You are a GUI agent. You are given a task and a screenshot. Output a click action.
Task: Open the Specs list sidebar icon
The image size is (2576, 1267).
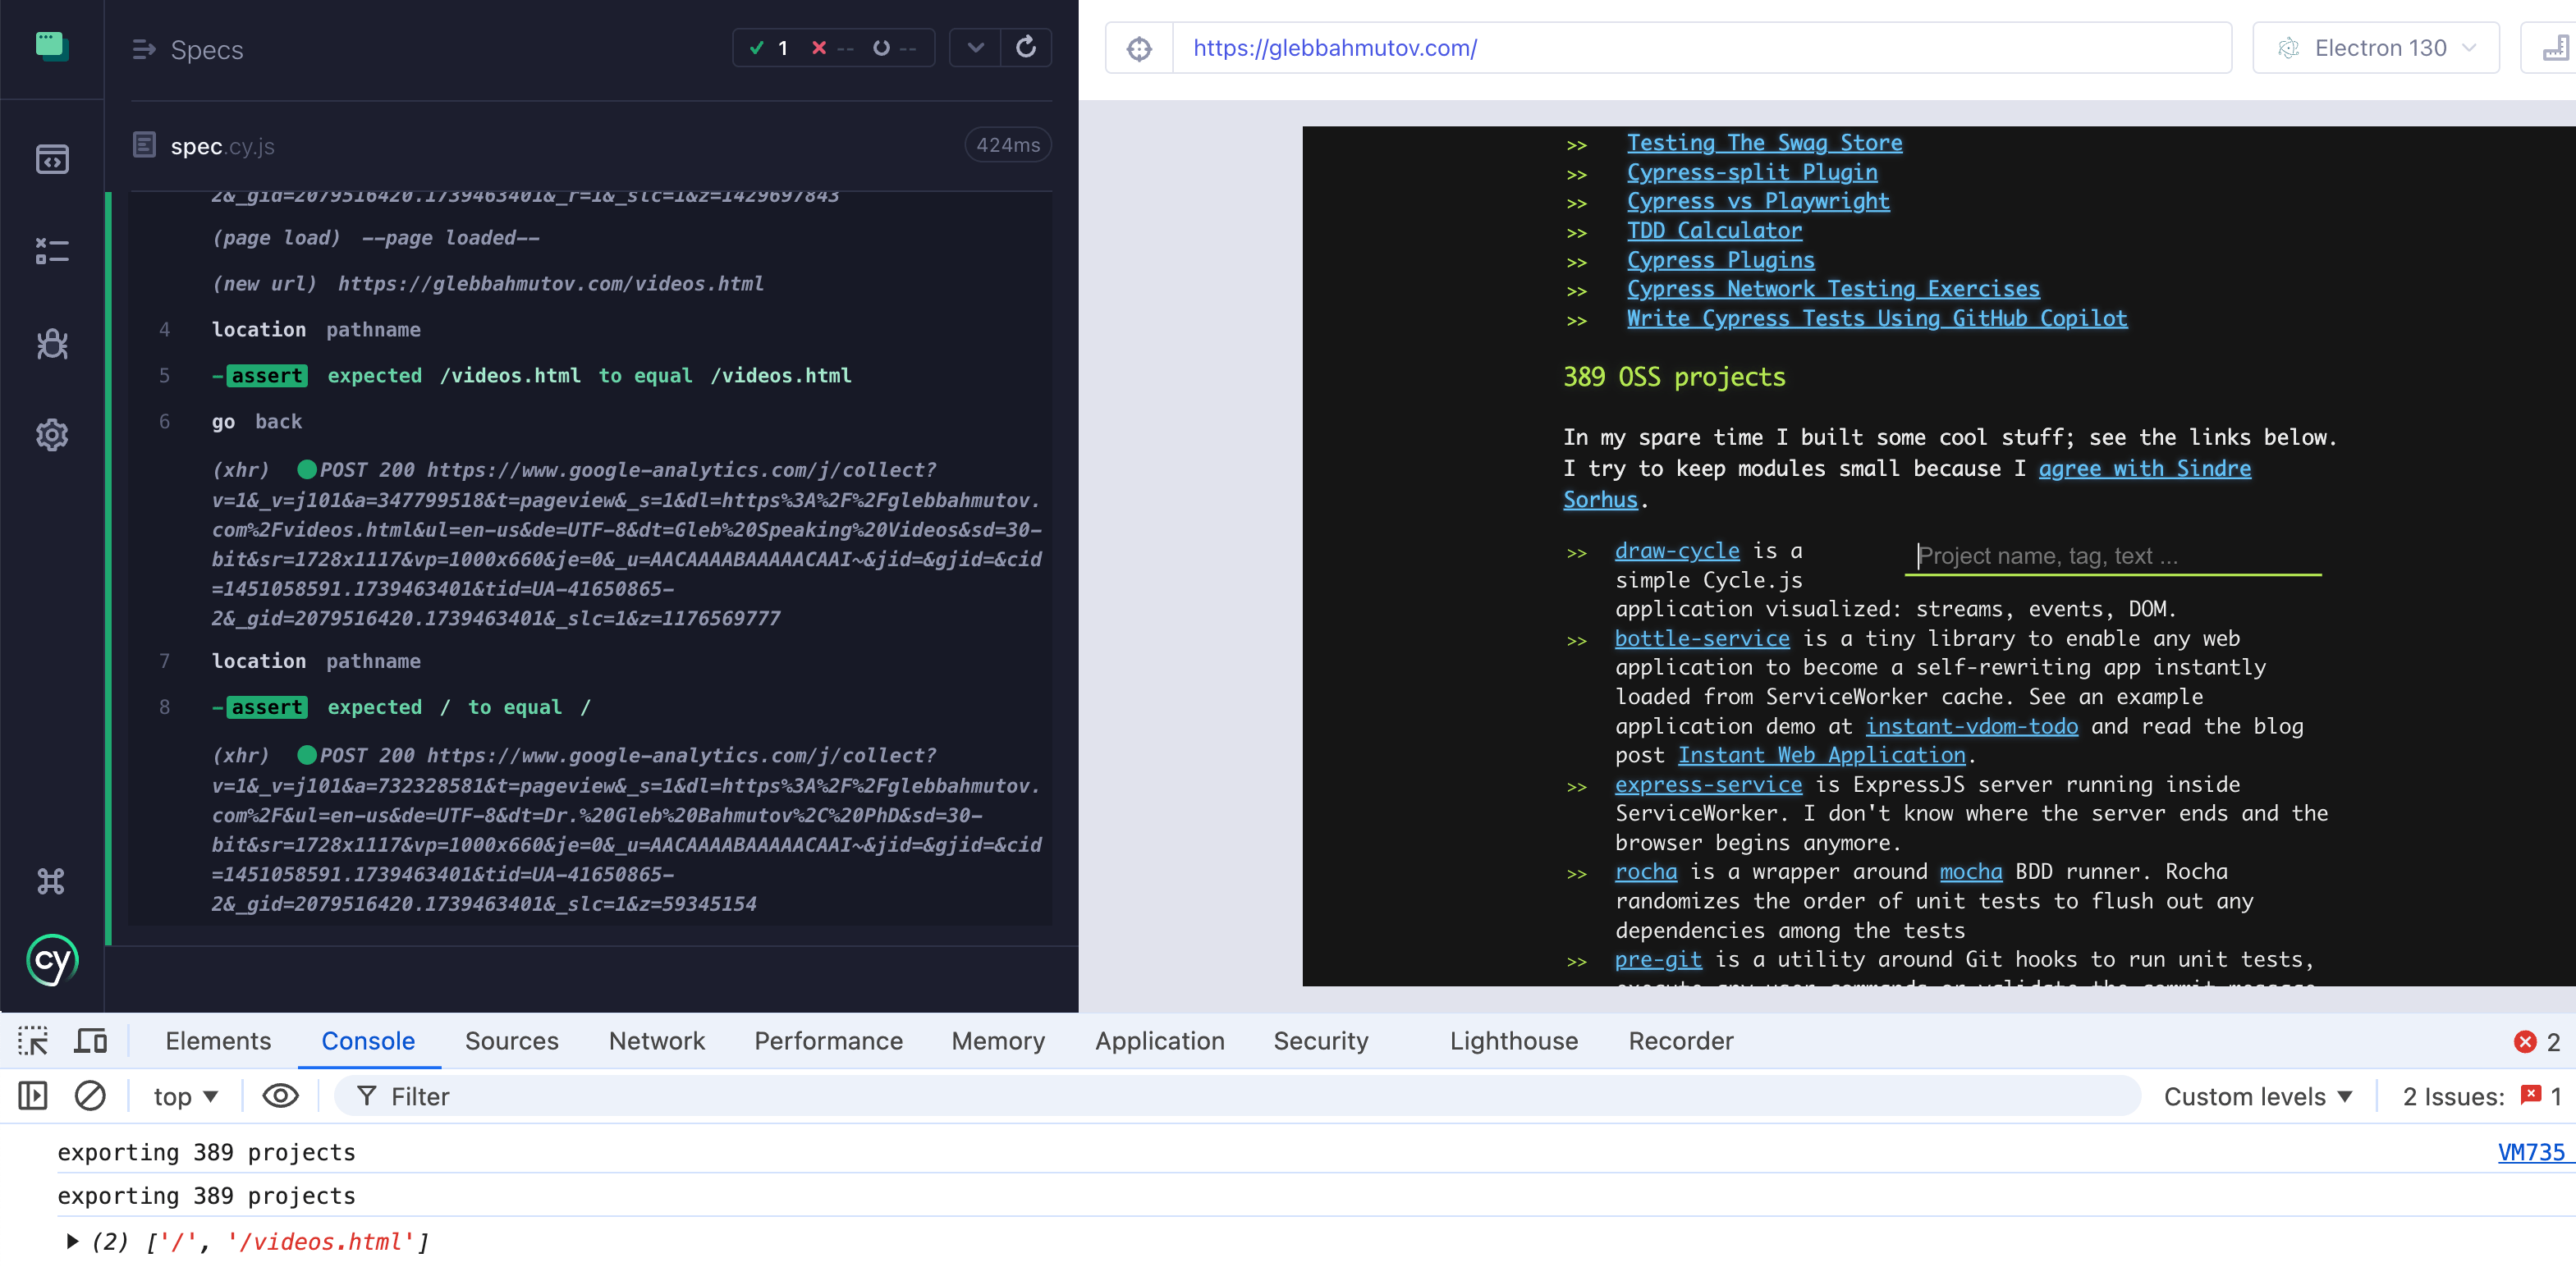(52, 159)
